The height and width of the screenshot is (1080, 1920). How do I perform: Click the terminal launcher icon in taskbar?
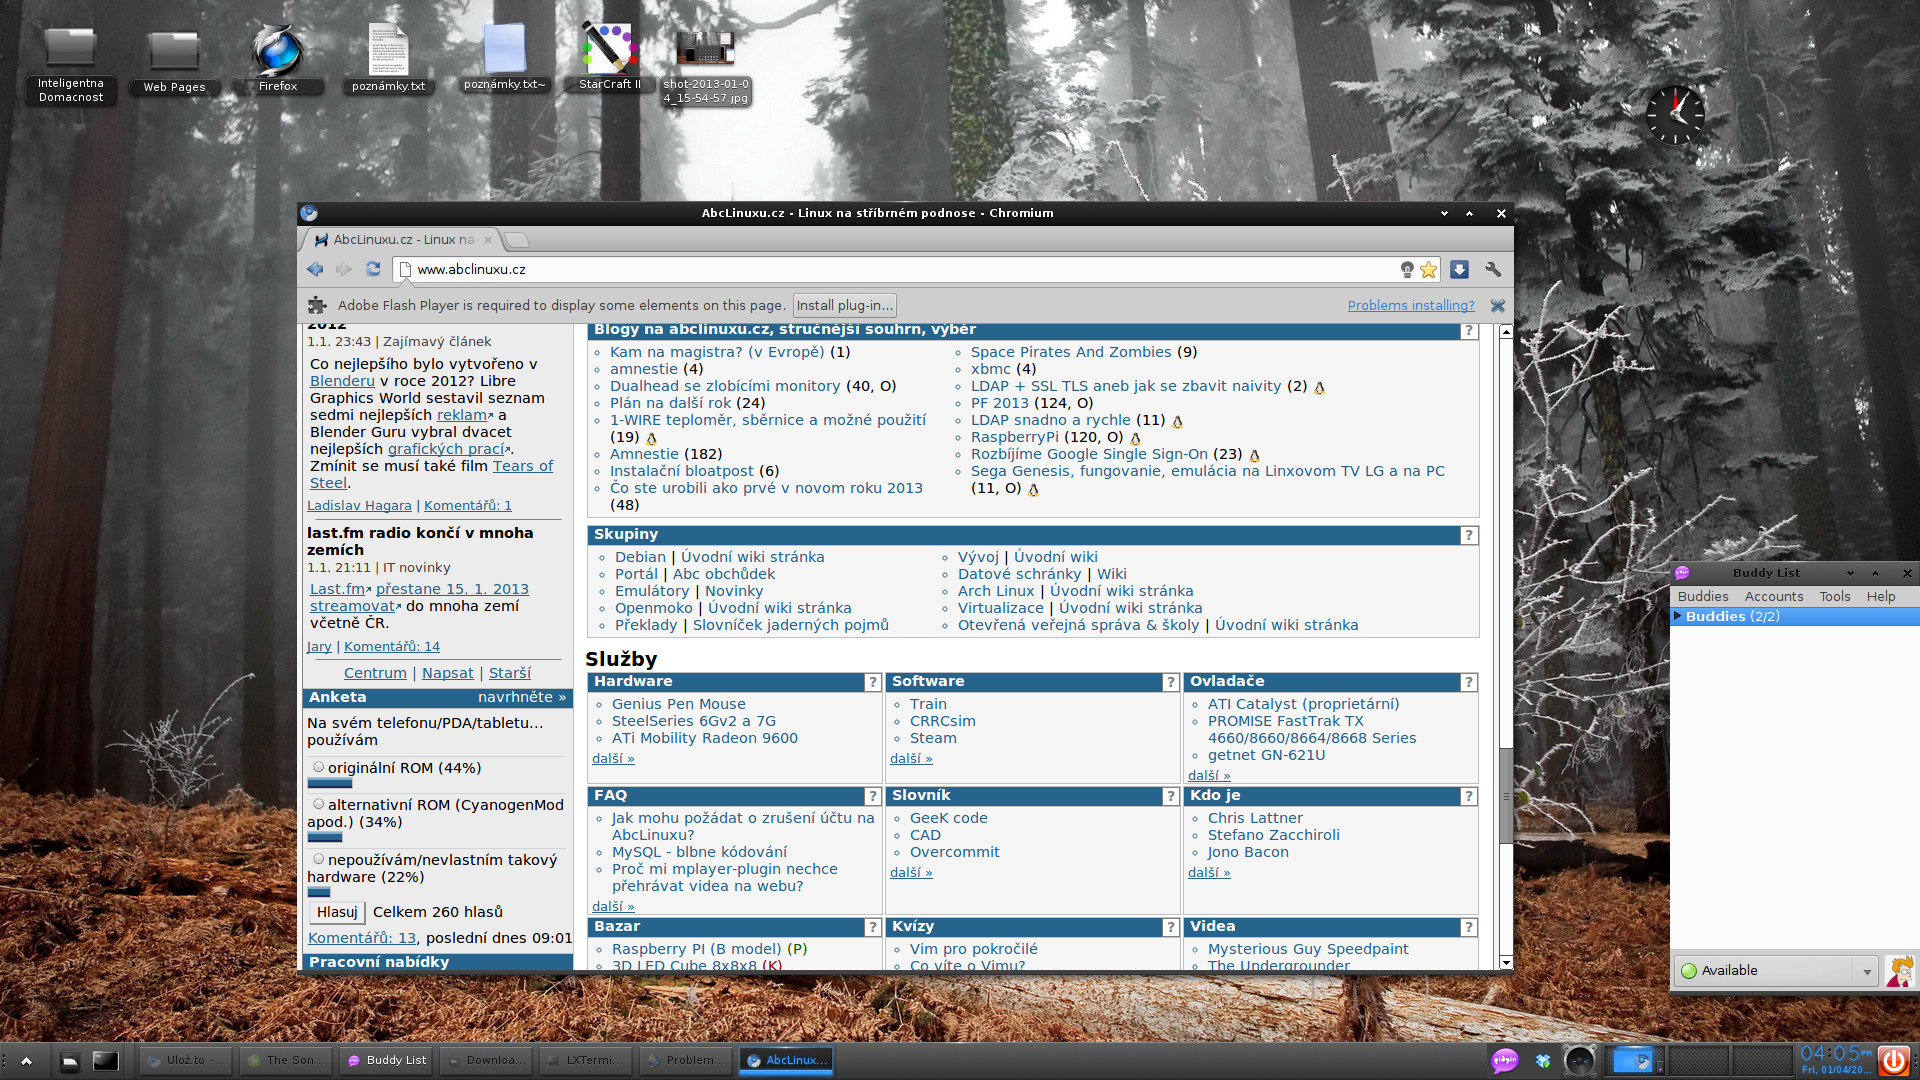click(x=105, y=1061)
